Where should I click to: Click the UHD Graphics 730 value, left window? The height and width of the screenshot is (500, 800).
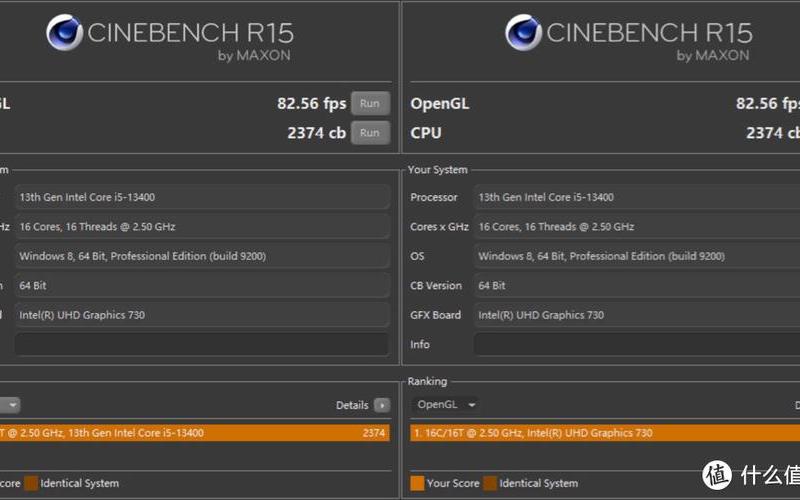coord(202,315)
